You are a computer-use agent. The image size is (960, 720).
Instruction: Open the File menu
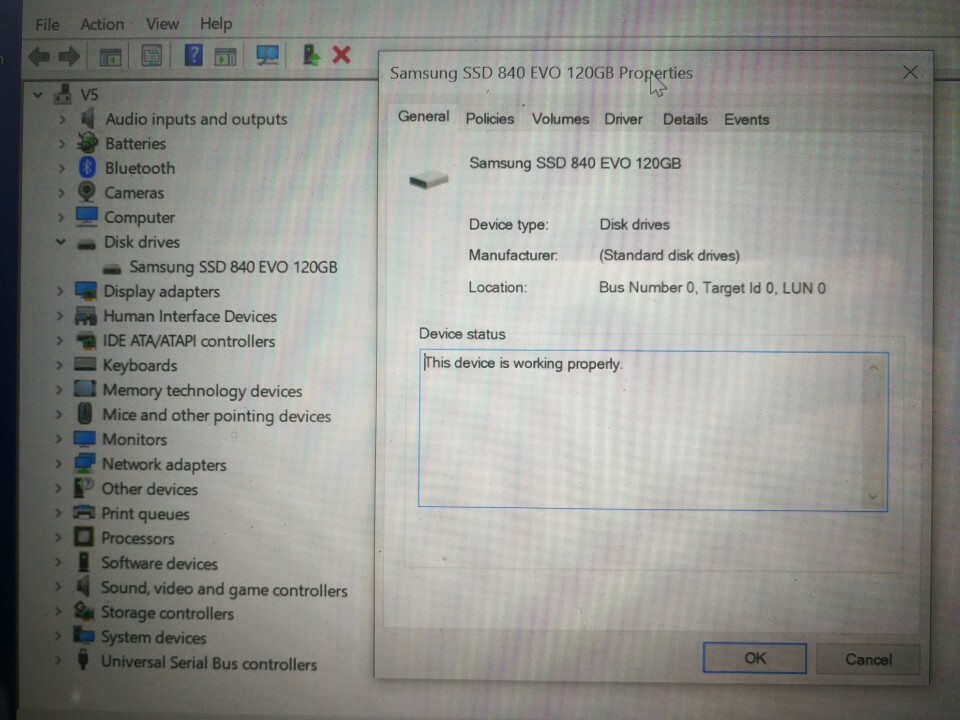(47, 24)
